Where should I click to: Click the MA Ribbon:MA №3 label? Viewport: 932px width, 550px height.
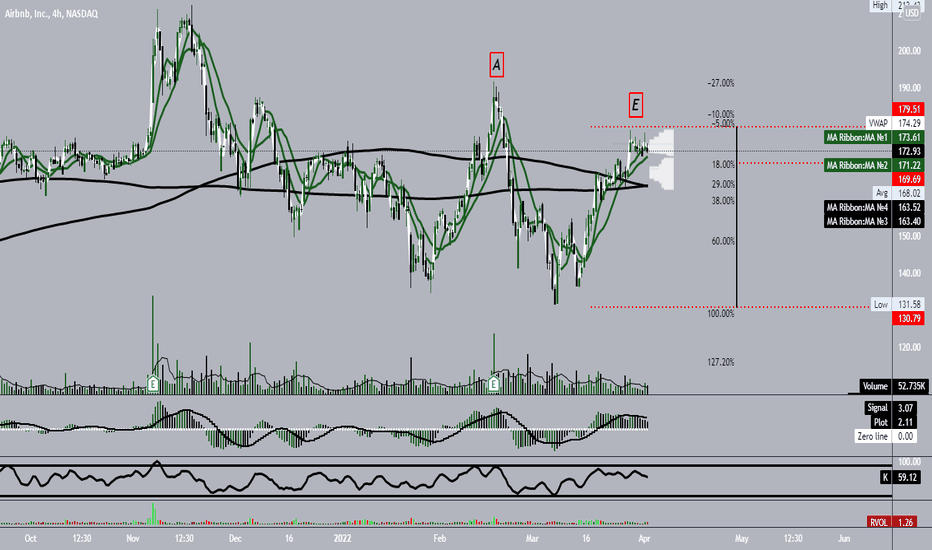tap(874, 221)
